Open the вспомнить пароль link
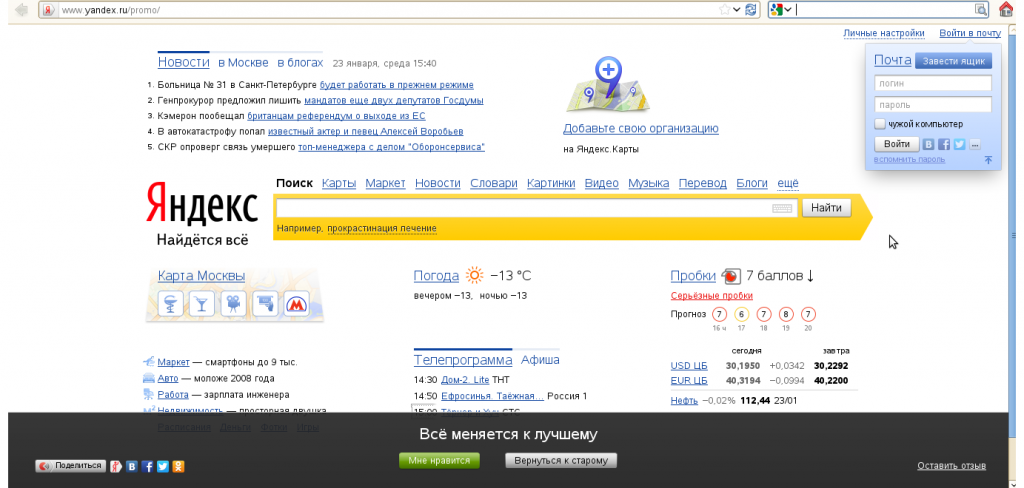The width and height of the screenshot is (1024, 488). [910, 159]
